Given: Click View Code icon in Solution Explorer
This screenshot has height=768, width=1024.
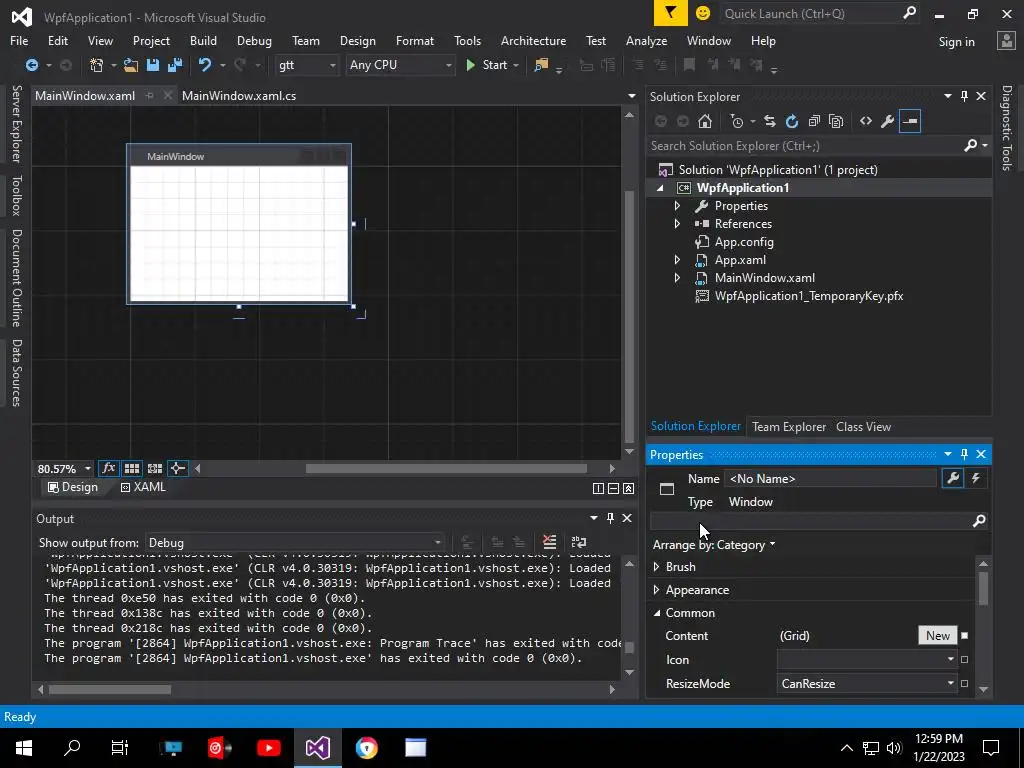Looking at the screenshot, I should point(866,121).
